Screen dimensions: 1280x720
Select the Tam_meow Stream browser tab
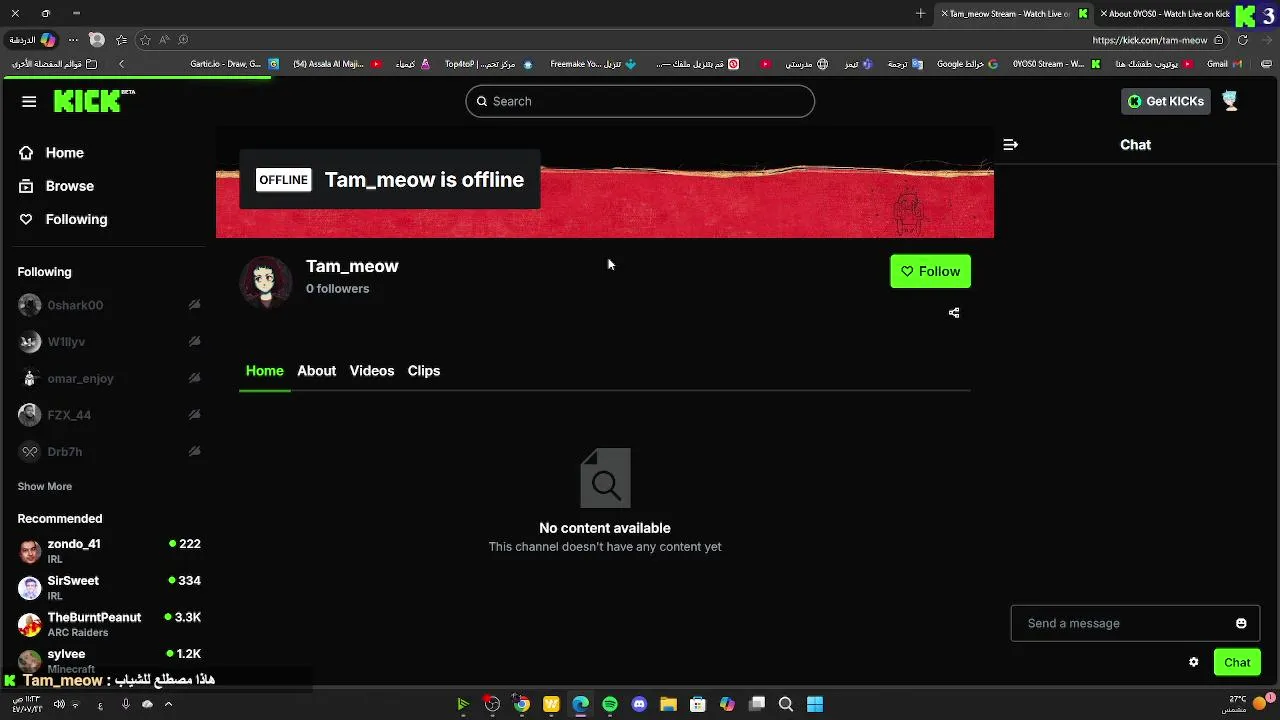[x=1013, y=13]
